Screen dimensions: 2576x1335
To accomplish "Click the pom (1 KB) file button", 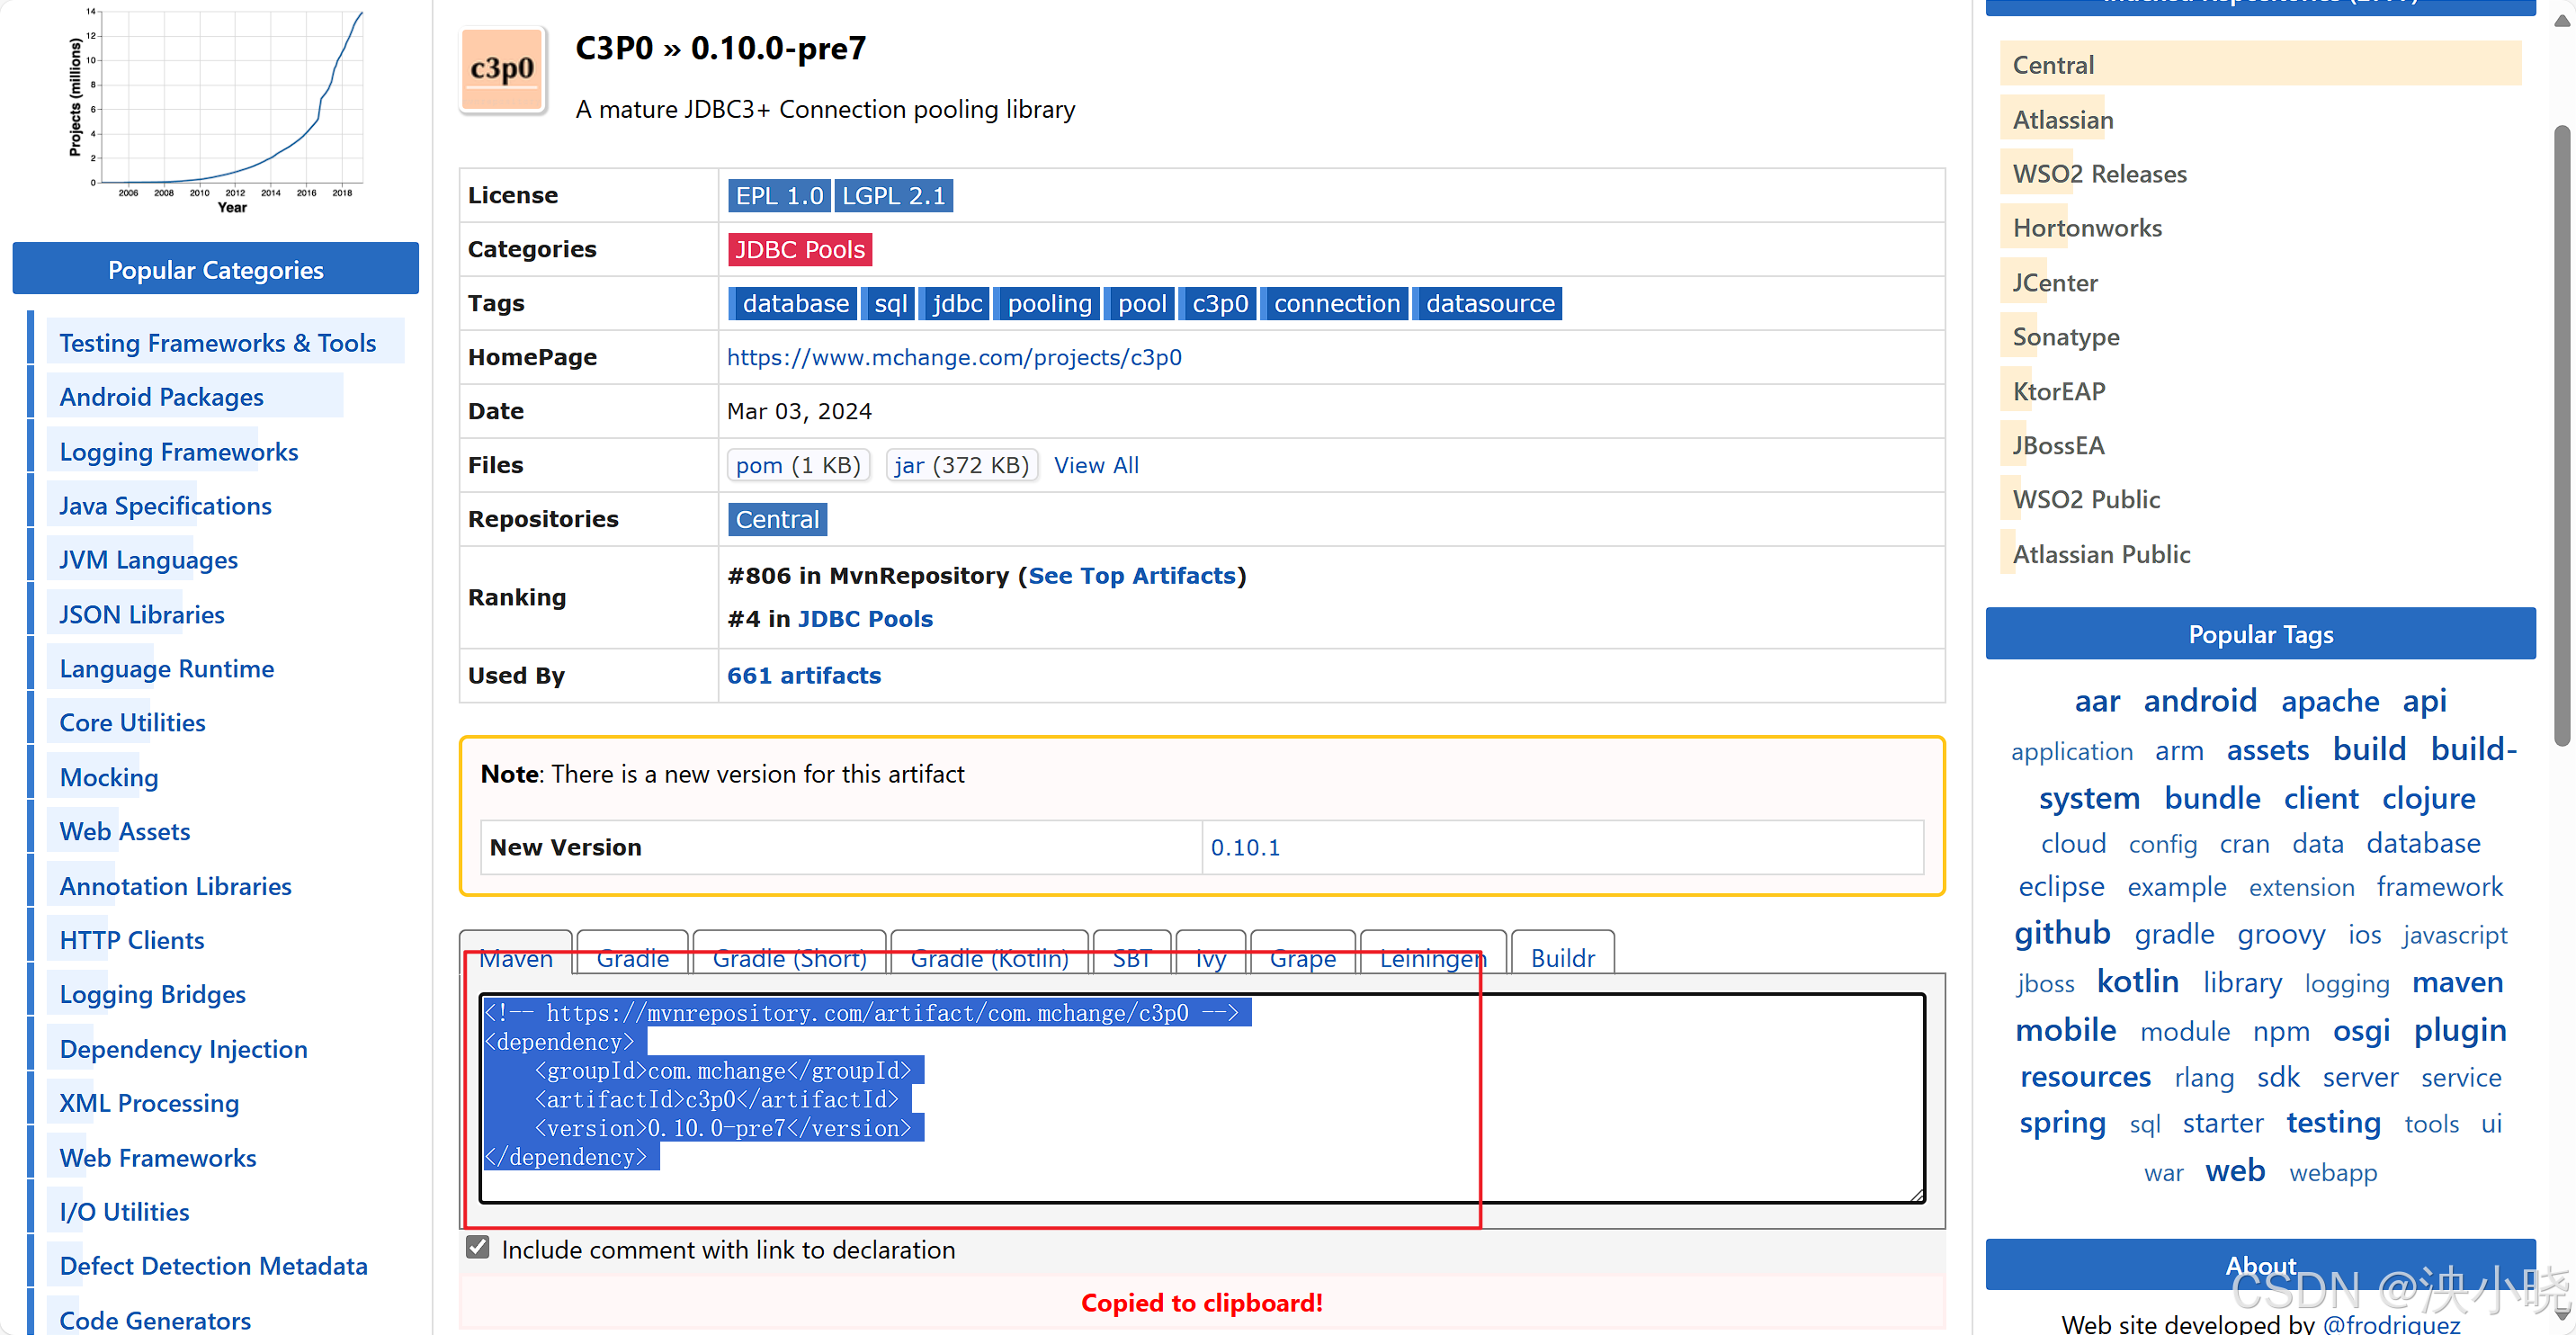I will [797, 465].
